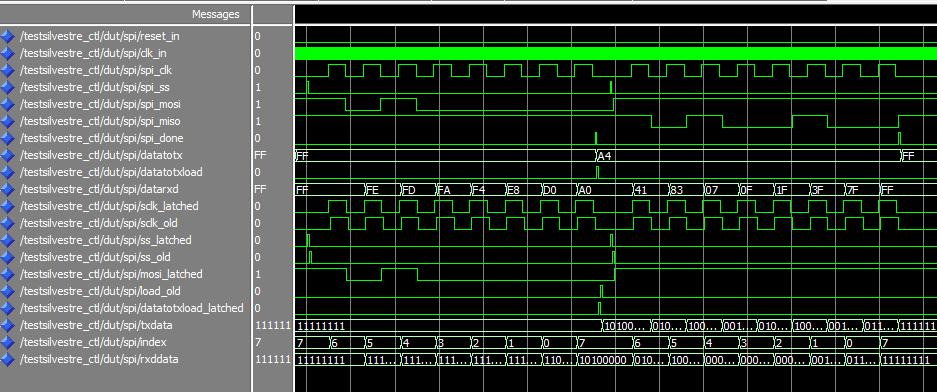Click the diamond icon beside spi_mosi
The image size is (937, 392).
pyautogui.click(x=8, y=105)
